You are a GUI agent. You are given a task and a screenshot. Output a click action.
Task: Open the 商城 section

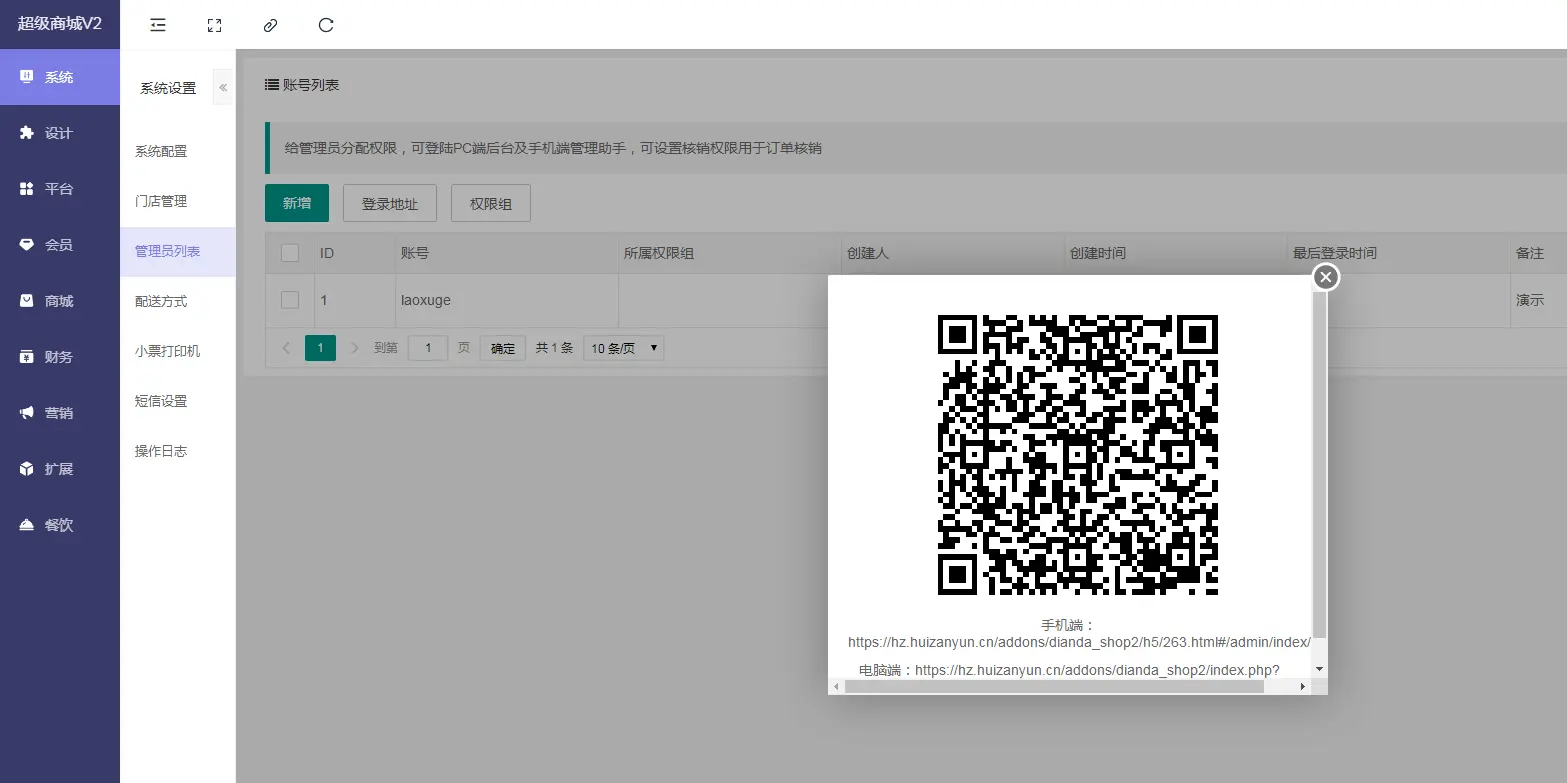tap(60, 301)
